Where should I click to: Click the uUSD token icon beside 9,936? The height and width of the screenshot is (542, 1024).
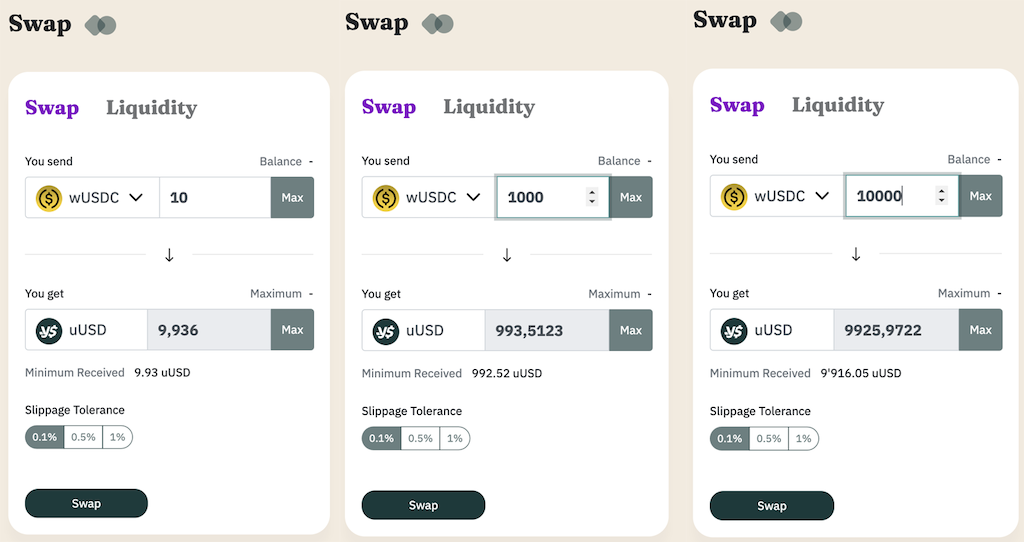[x=49, y=330]
